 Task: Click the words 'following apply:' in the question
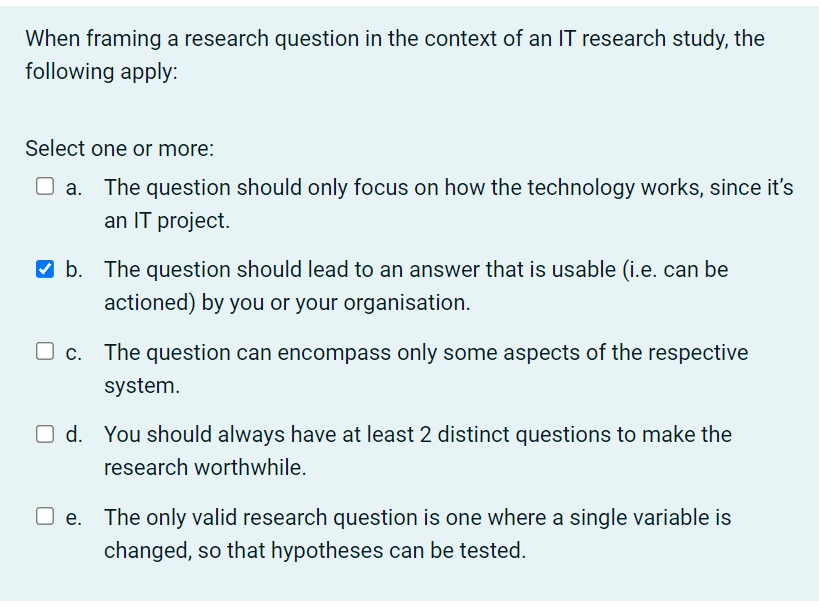[101, 72]
